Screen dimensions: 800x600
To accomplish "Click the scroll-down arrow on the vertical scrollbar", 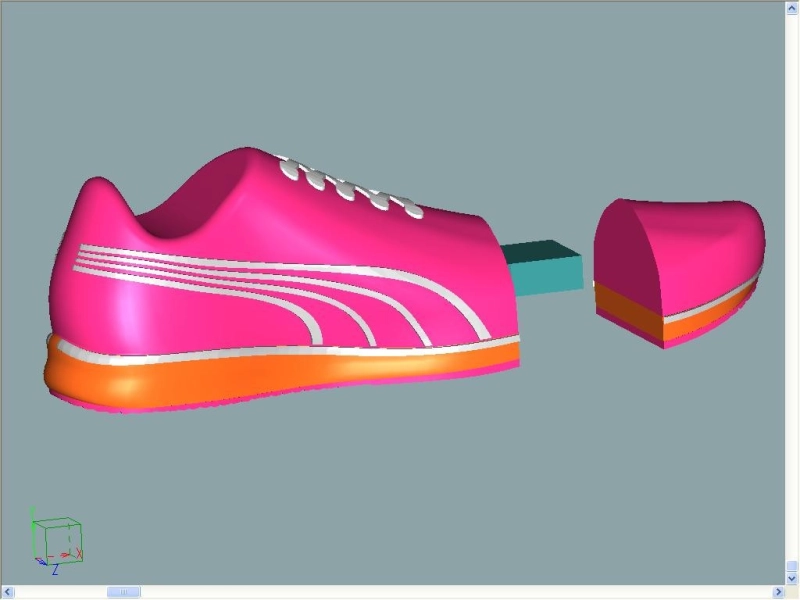I will coord(789,576).
